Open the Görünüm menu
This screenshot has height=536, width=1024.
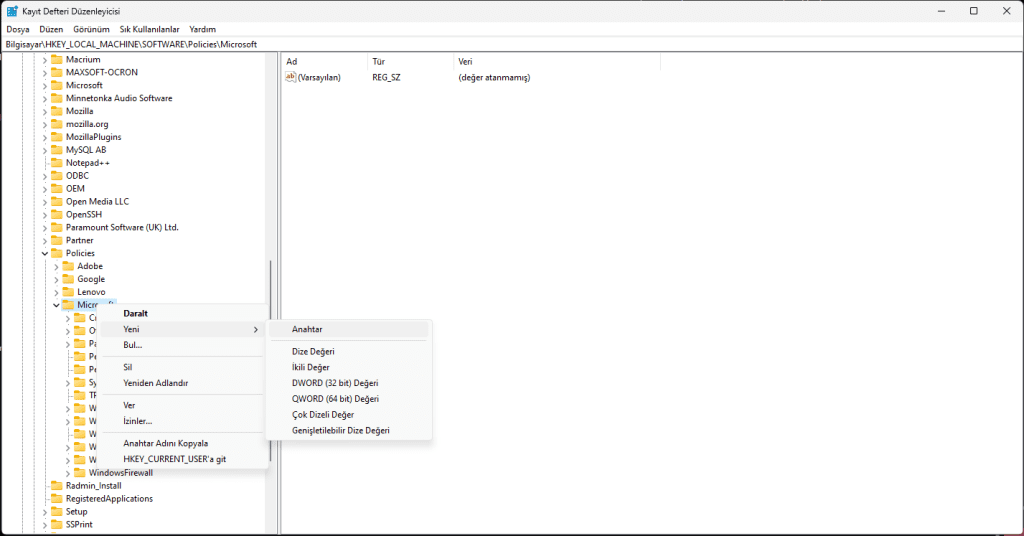(x=91, y=29)
